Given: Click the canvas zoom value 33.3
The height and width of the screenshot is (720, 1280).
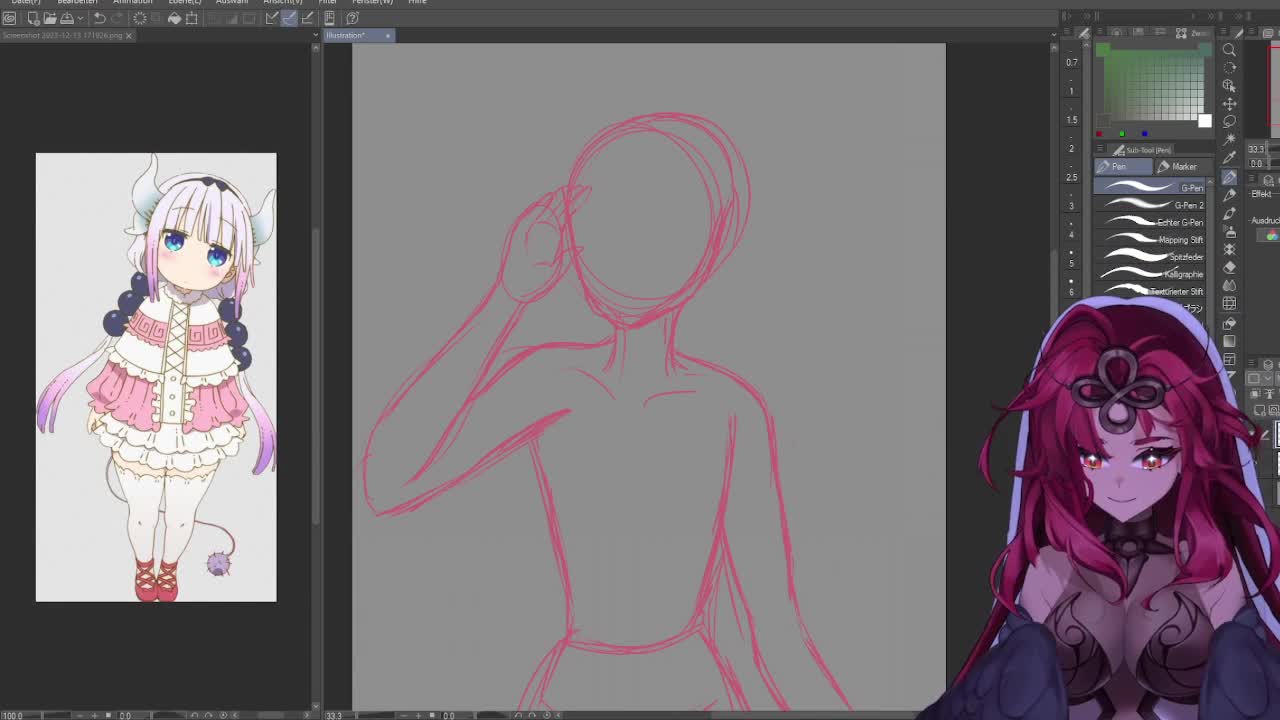Looking at the screenshot, I should [x=334, y=715].
